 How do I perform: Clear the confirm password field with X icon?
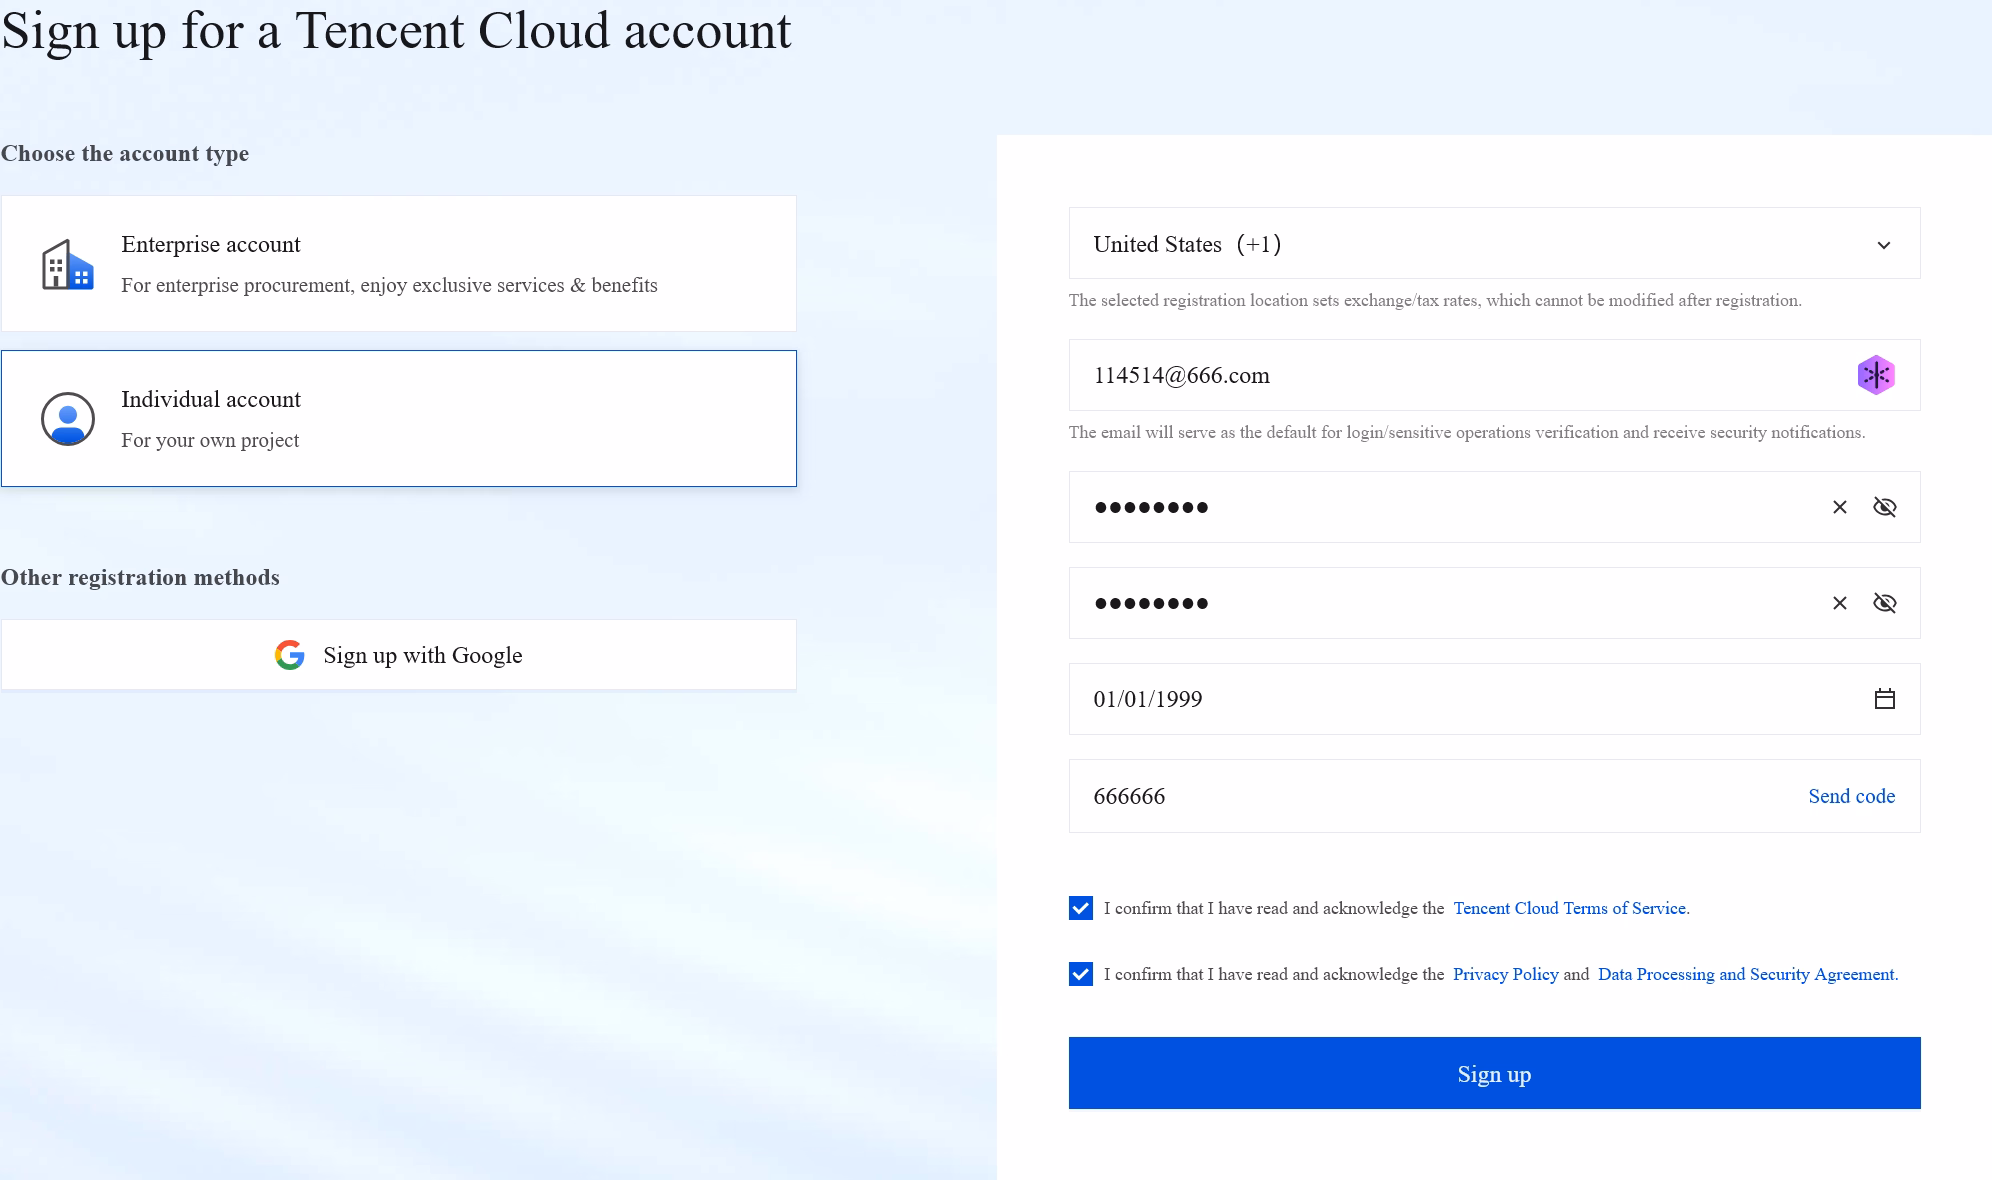click(1839, 603)
